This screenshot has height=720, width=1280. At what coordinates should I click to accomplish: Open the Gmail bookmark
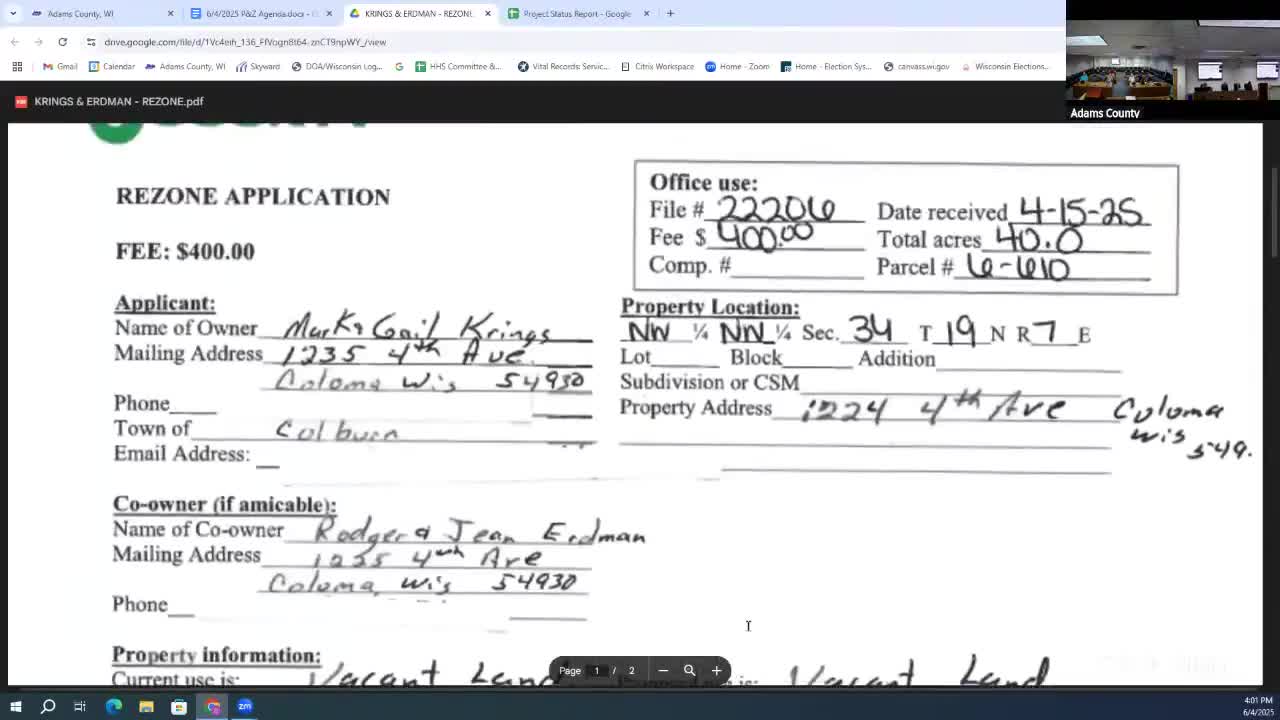pos(60,66)
